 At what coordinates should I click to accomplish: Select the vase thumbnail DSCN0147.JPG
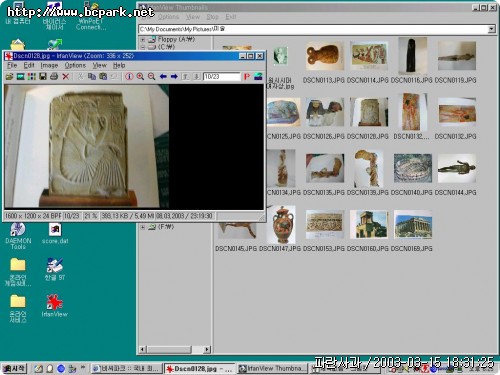click(x=281, y=224)
